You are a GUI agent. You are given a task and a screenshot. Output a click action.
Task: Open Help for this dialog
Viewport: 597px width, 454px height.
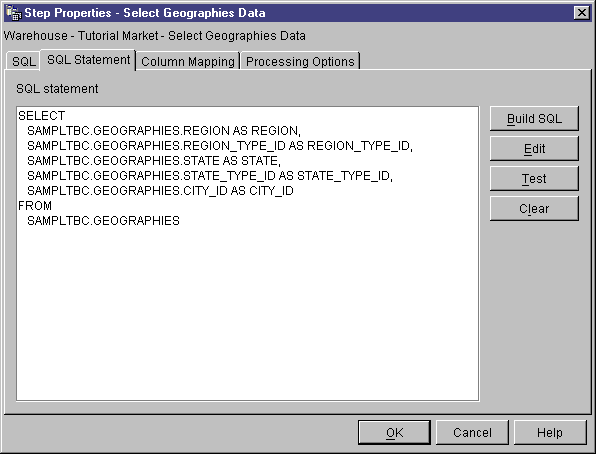click(x=550, y=432)
